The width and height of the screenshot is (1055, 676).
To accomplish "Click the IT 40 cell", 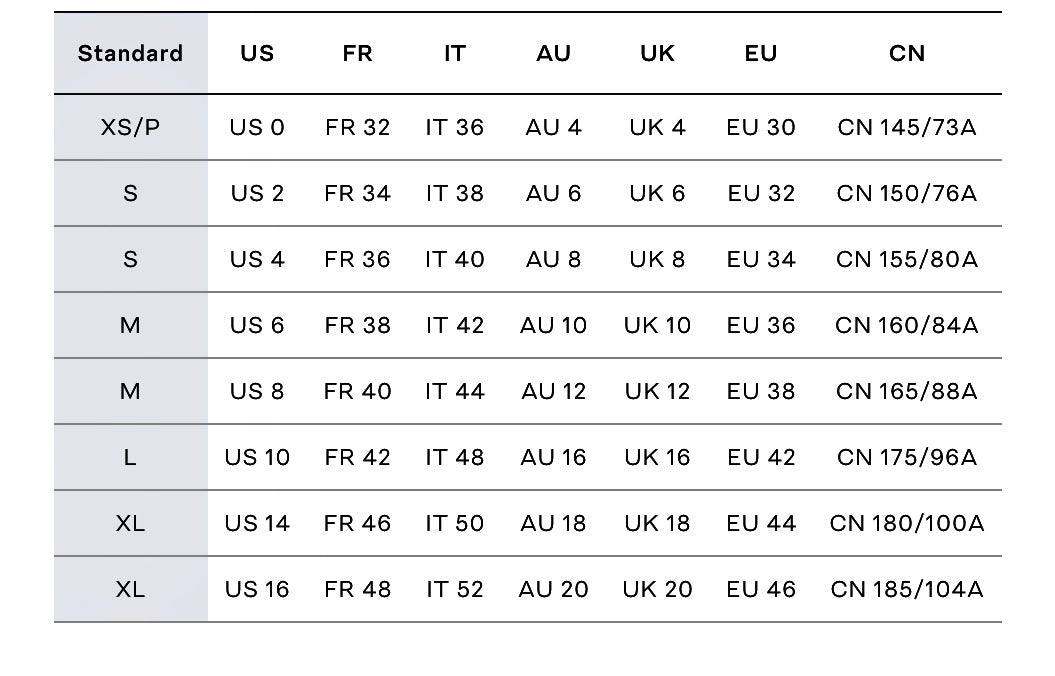I will click(455, 260).
